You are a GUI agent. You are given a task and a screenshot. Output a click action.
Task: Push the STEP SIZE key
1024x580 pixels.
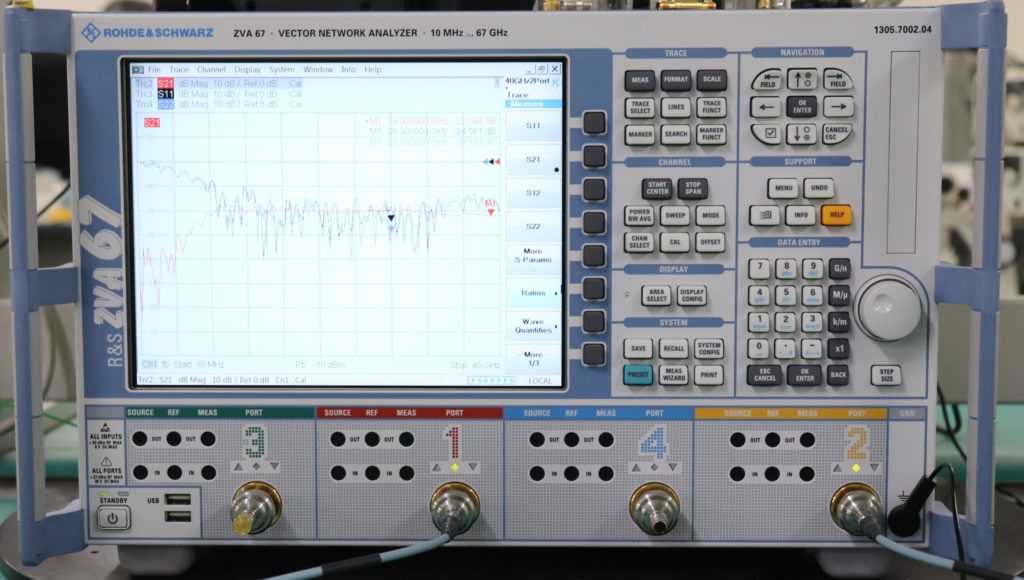point(886,375)
